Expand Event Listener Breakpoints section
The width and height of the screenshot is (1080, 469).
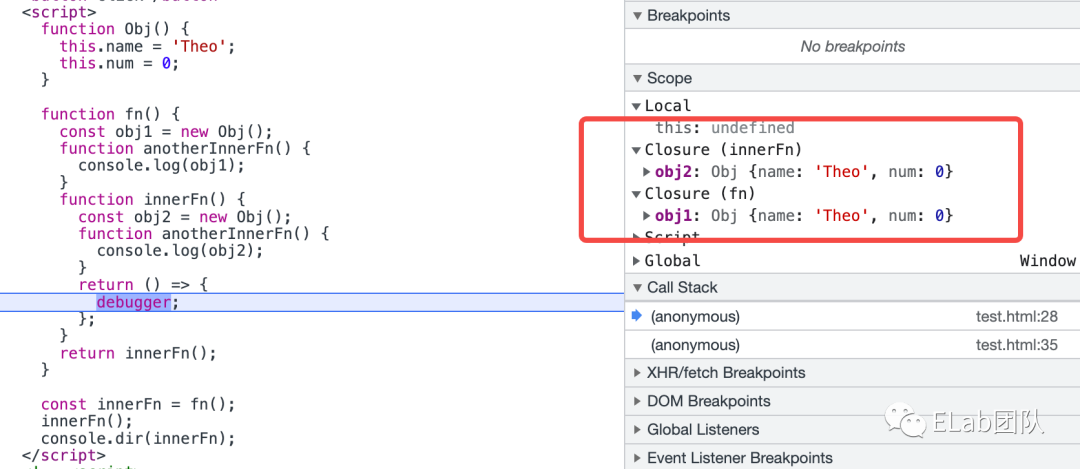click(636, 458)
